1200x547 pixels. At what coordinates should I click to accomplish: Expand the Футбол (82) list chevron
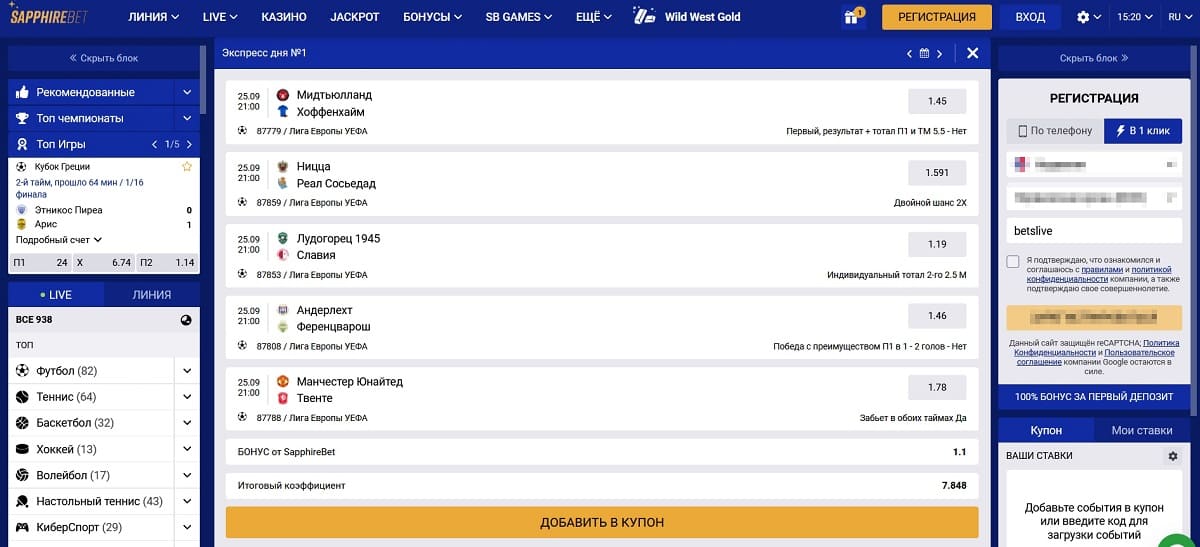point(187,371)
